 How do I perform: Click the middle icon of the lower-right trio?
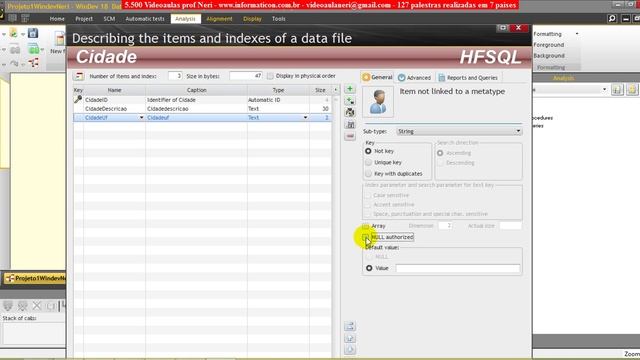(x=350, y=338)
